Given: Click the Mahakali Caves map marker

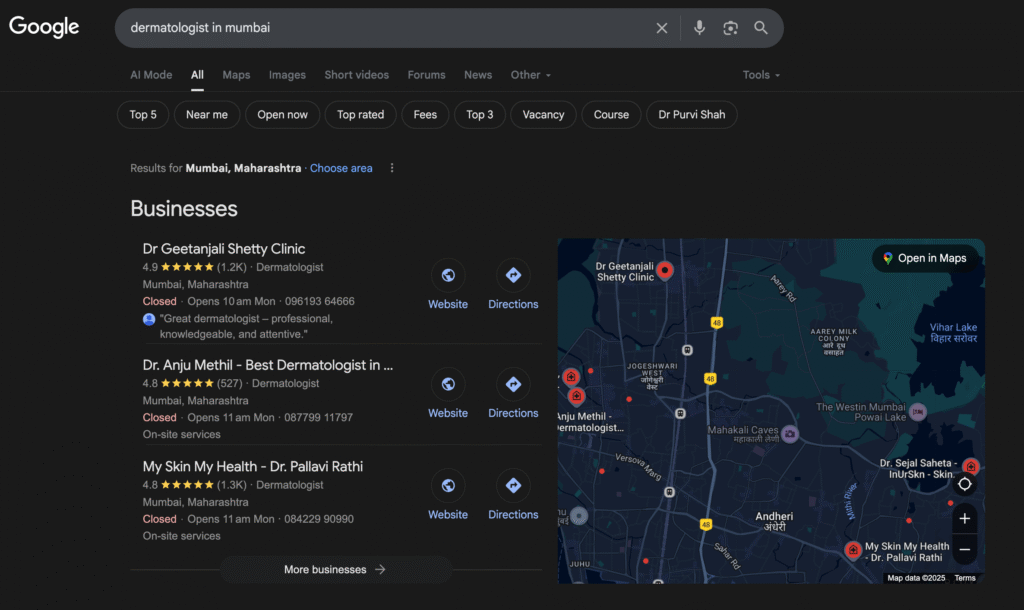Looking at the screenshot, I should pyautogui.click(x=790, y=434).
